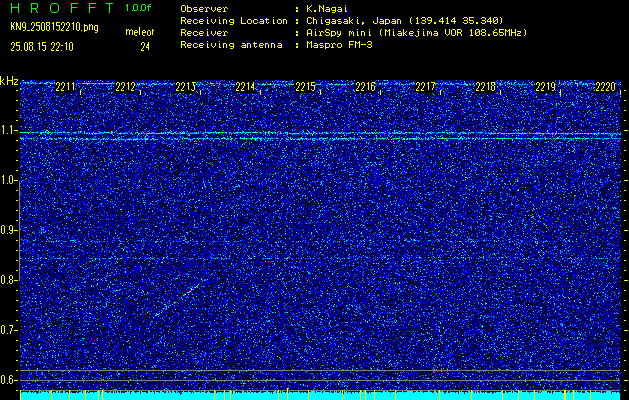The width and height of the screenshot is (629, 400).
Task: Click the Observer name K.Nagai
Action: click(x=327, y=8)
